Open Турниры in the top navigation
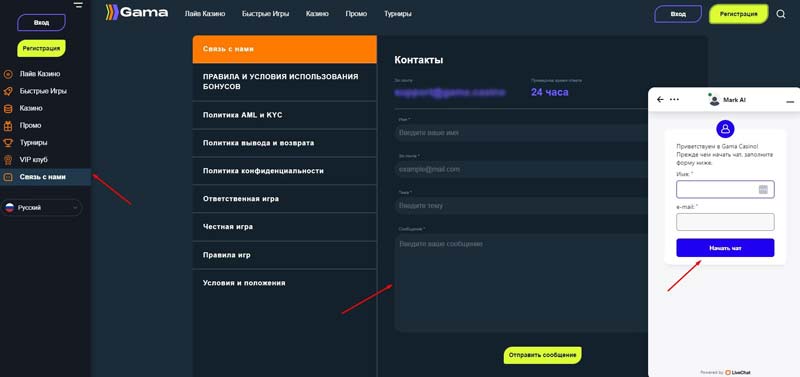 [398, 14]
